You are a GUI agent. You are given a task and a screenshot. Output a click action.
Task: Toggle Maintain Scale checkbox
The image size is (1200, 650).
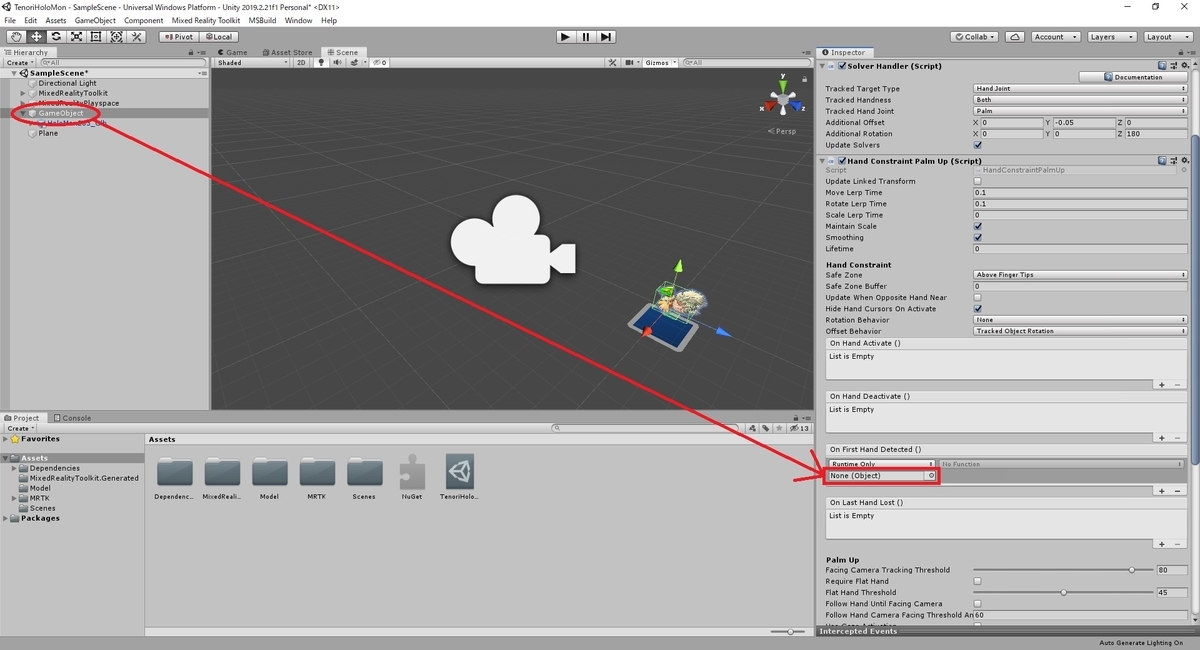(977, 226)
